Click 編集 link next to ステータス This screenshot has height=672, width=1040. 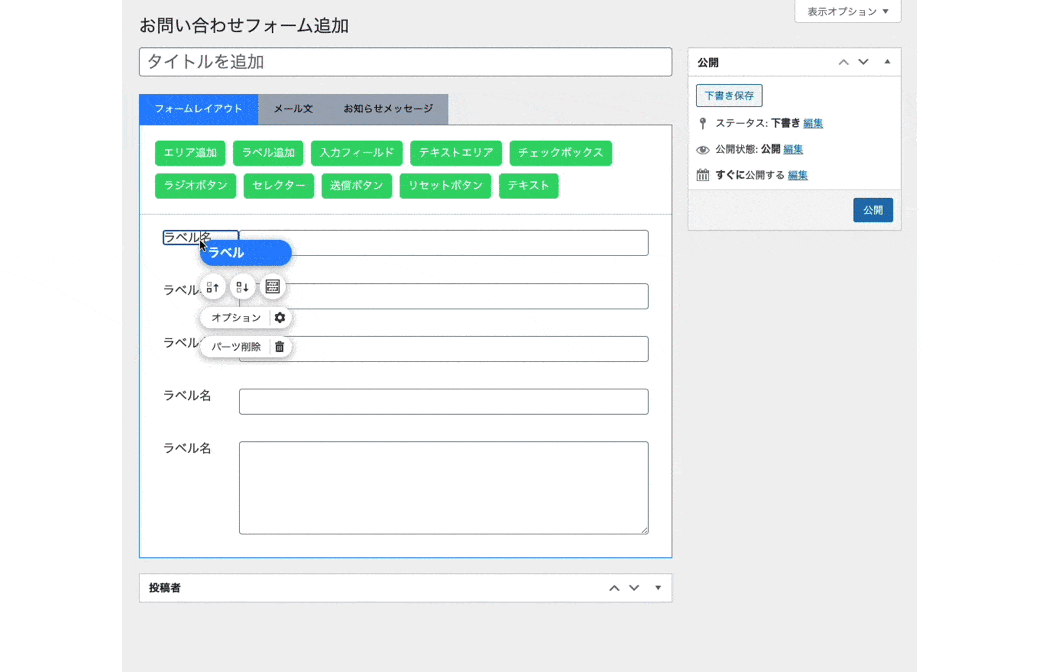[x=813, y=124]
